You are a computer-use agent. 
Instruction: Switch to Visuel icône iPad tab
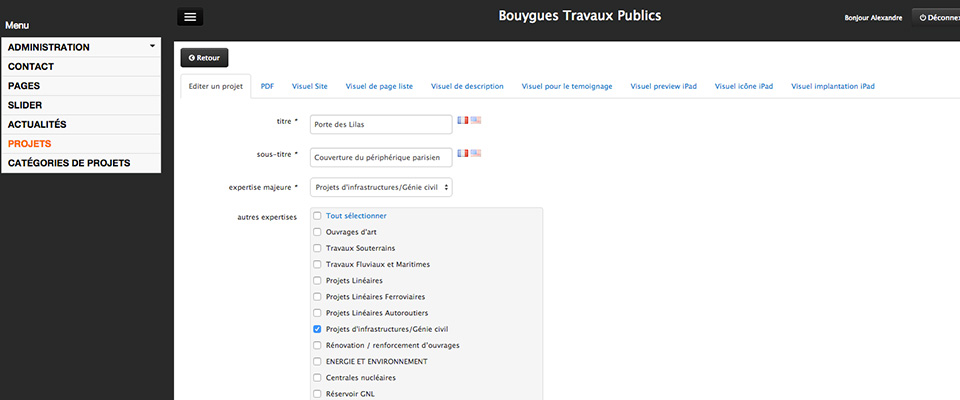pyautogui.click(x=744, y=86)
